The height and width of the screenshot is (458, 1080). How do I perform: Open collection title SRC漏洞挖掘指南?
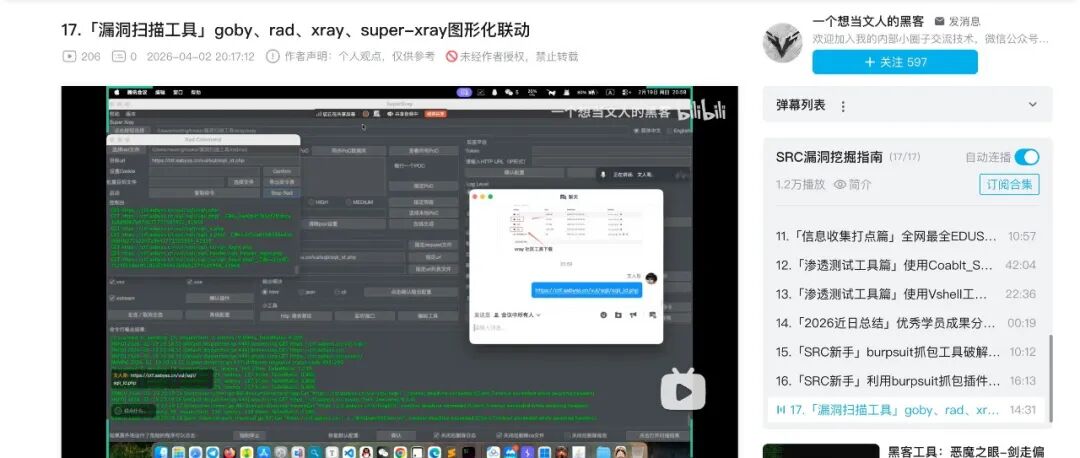(829, 157)
